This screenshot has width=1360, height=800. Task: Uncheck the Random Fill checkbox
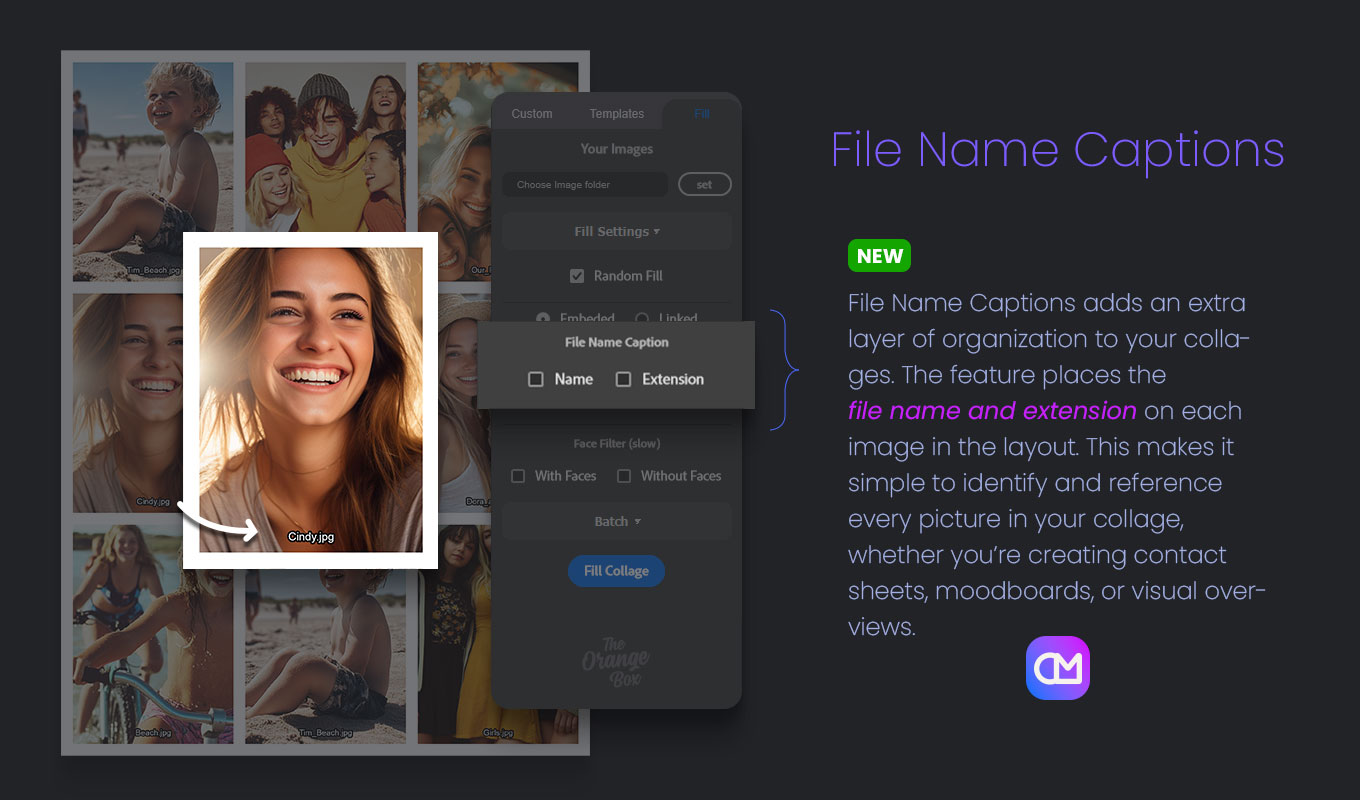(x=577, y=276)
